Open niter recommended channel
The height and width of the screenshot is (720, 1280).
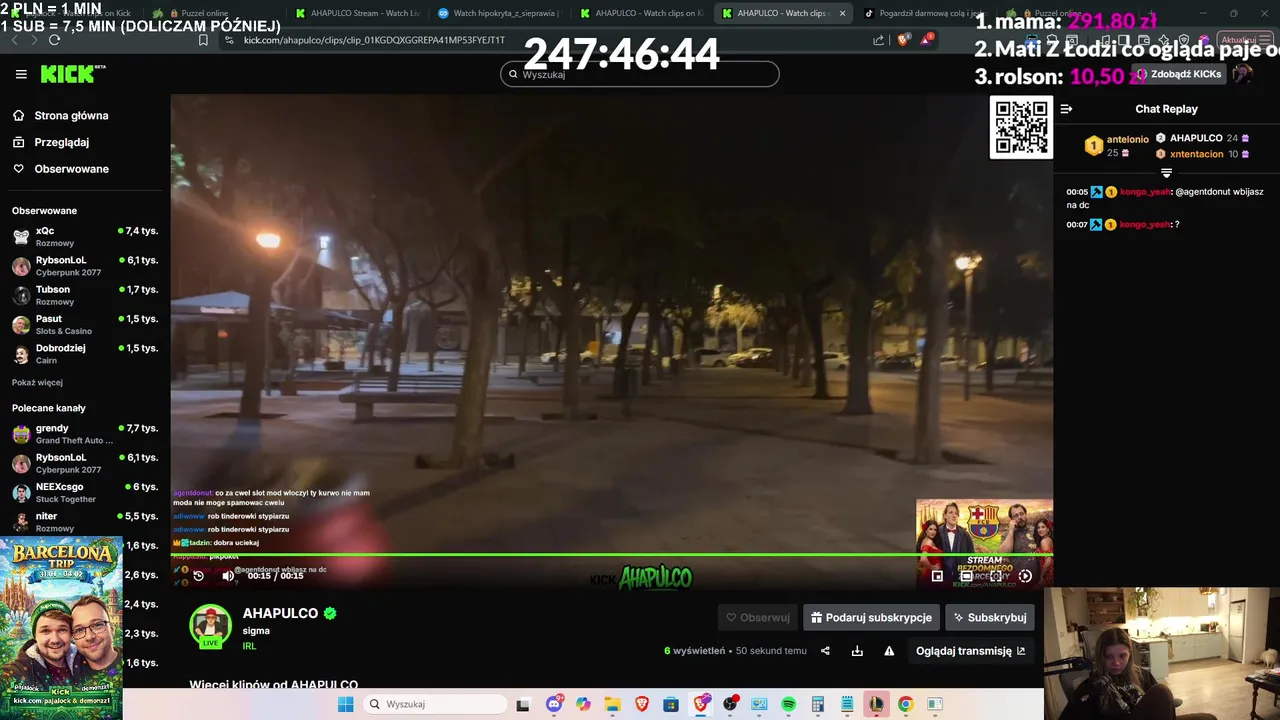click(83, 521)
